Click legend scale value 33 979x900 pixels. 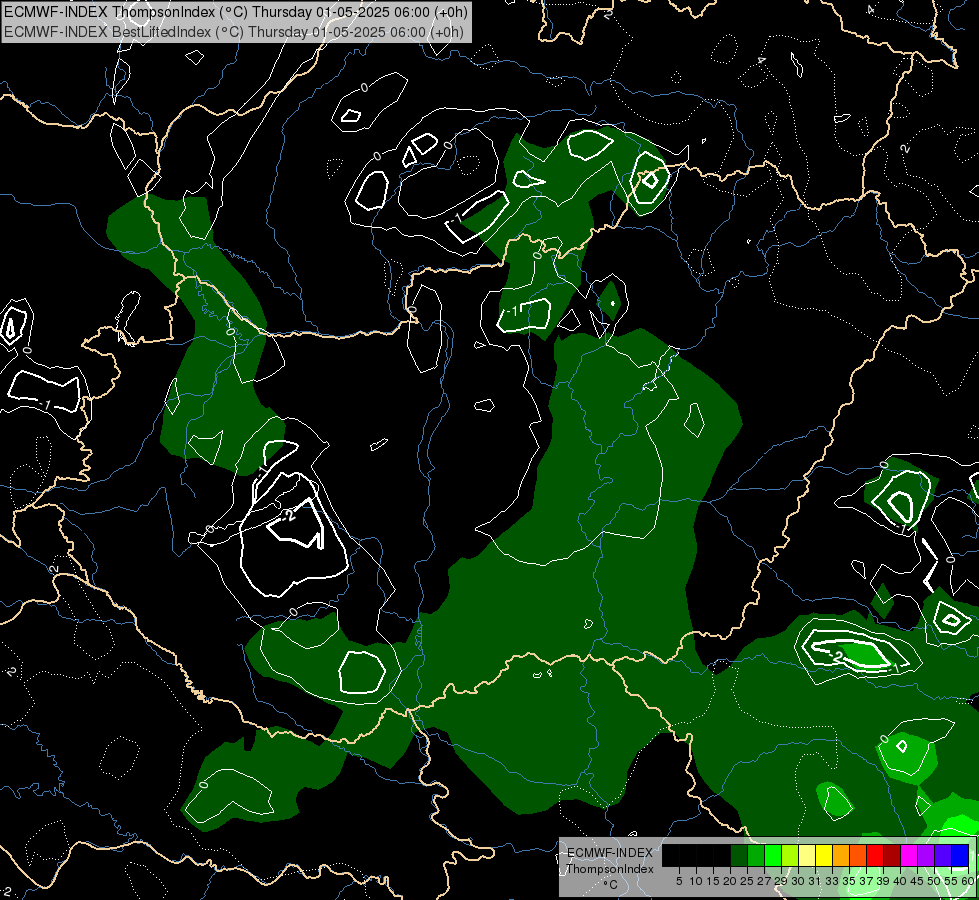pyautogui.click(x=832, y=881)
